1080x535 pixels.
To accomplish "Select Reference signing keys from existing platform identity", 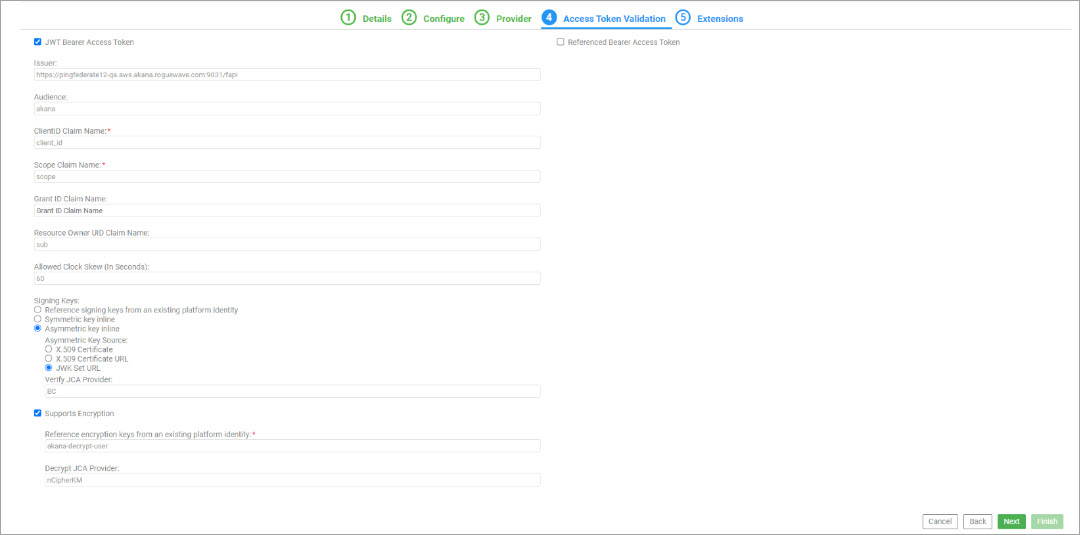I will tap(38, 310).
